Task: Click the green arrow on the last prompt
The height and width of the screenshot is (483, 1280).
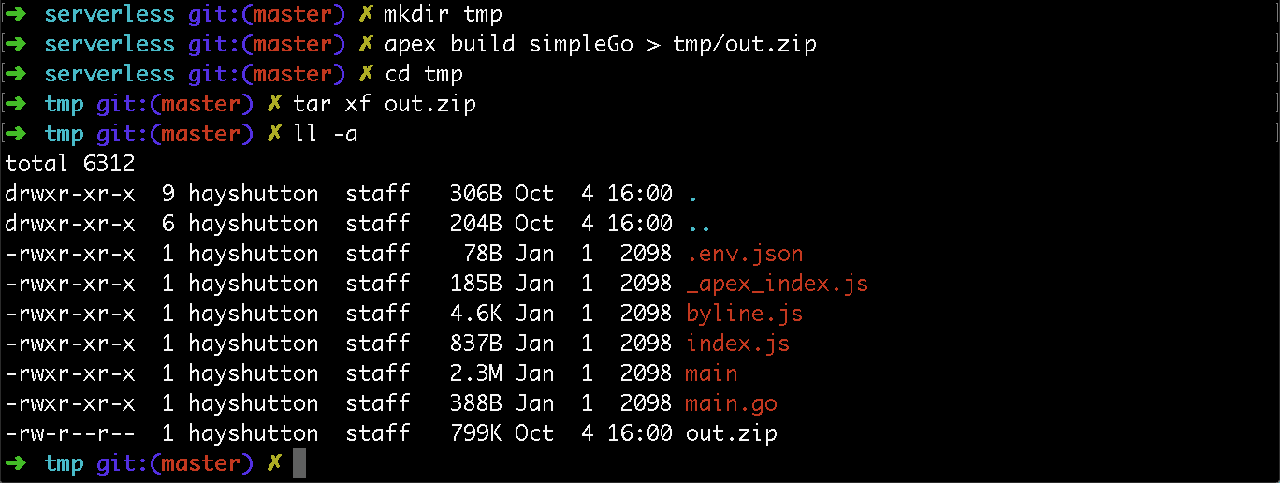Action: pyautogui.click(x=19, y=464)
